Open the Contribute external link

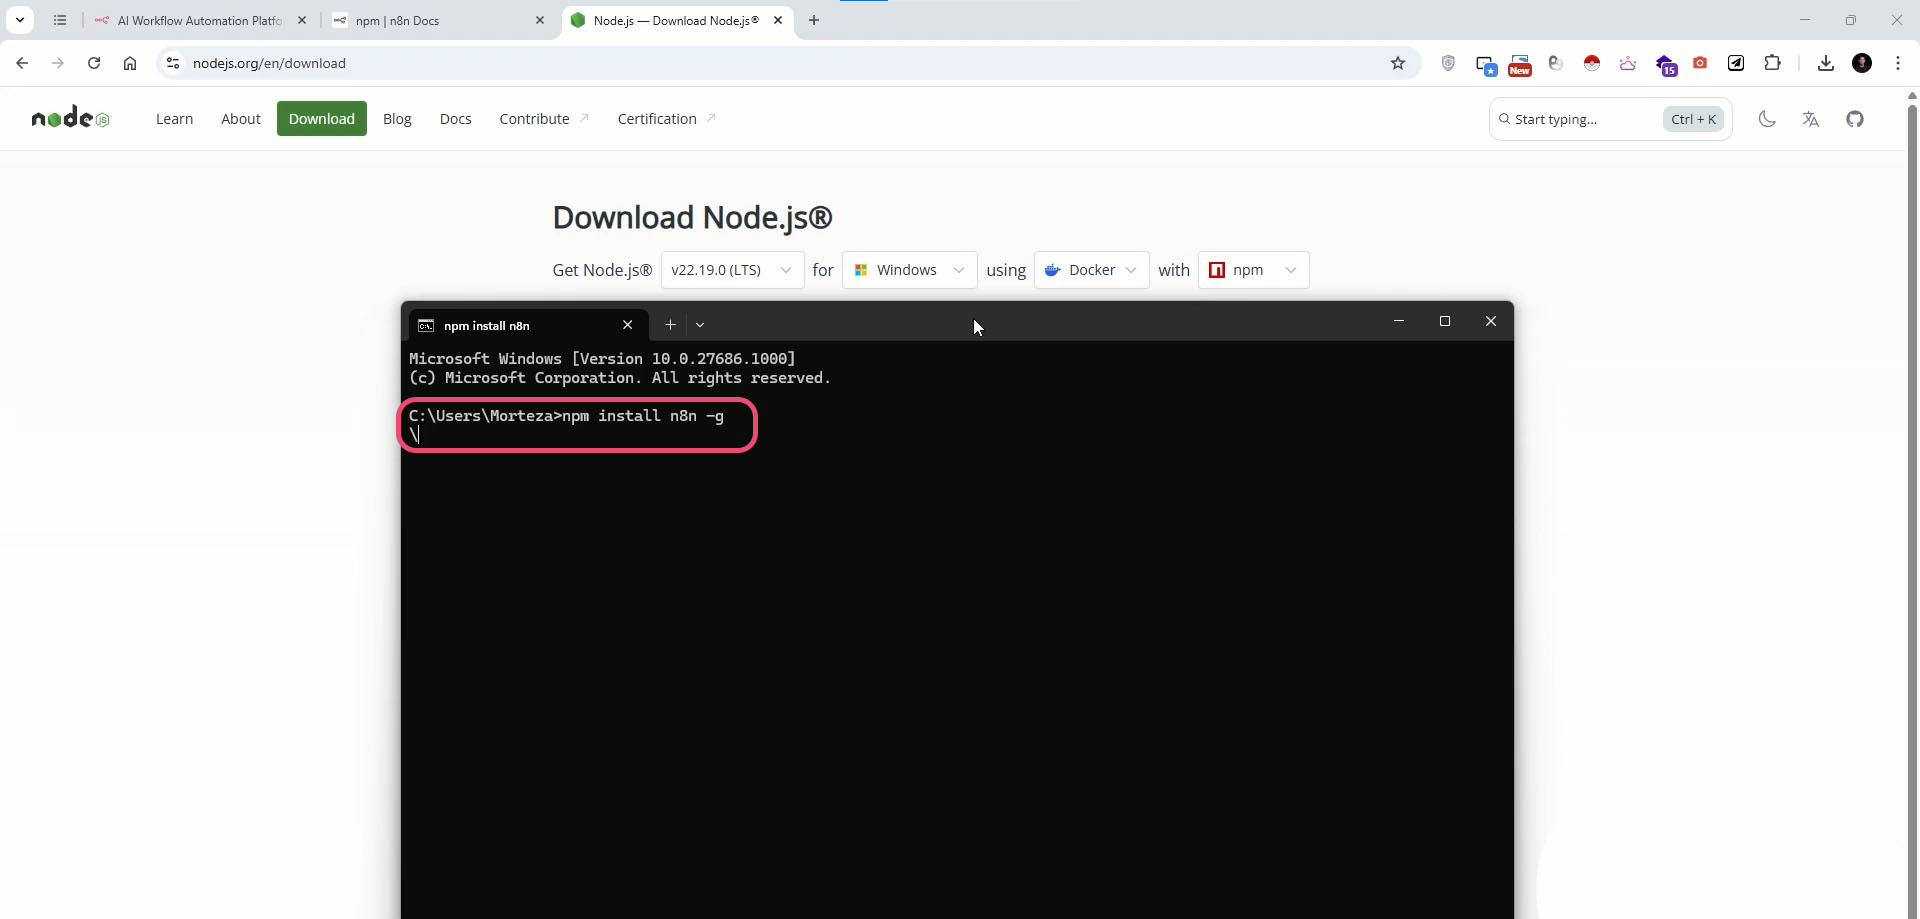(x=544, y=119)
